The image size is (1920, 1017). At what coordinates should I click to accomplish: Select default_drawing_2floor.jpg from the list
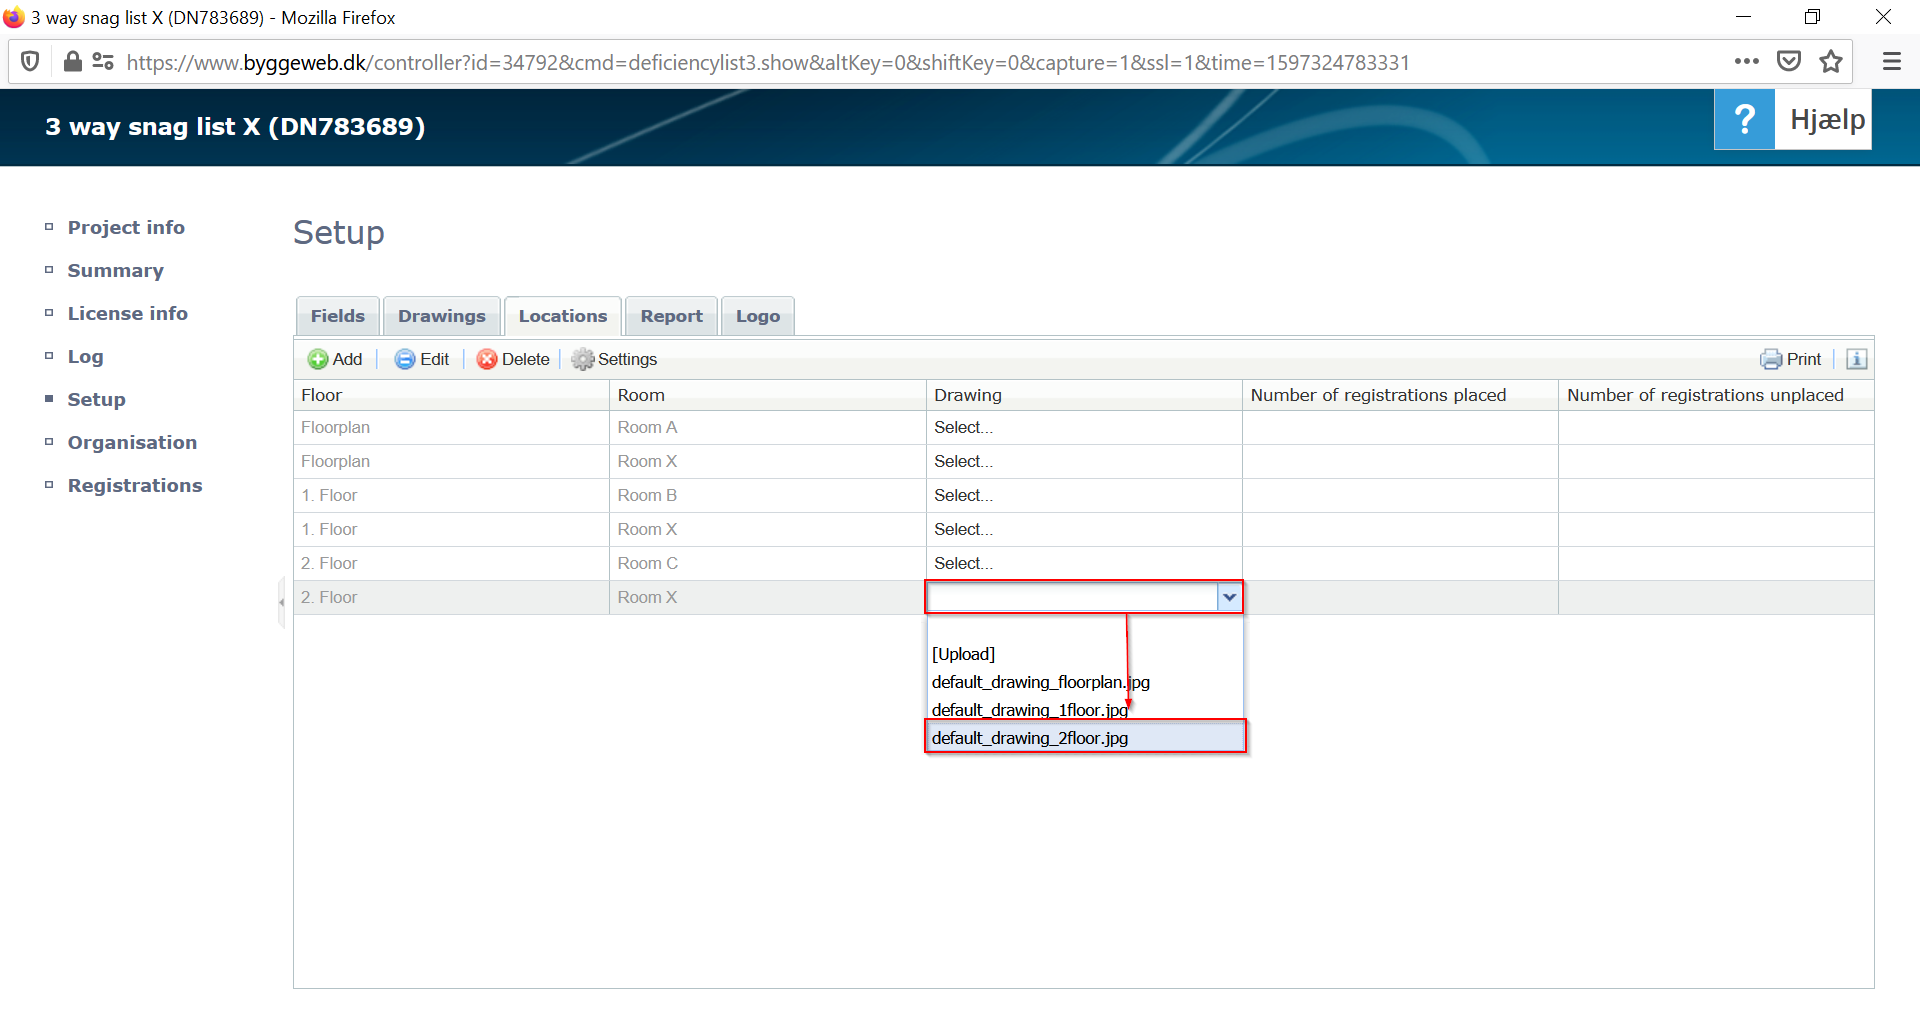(1085, 738)
